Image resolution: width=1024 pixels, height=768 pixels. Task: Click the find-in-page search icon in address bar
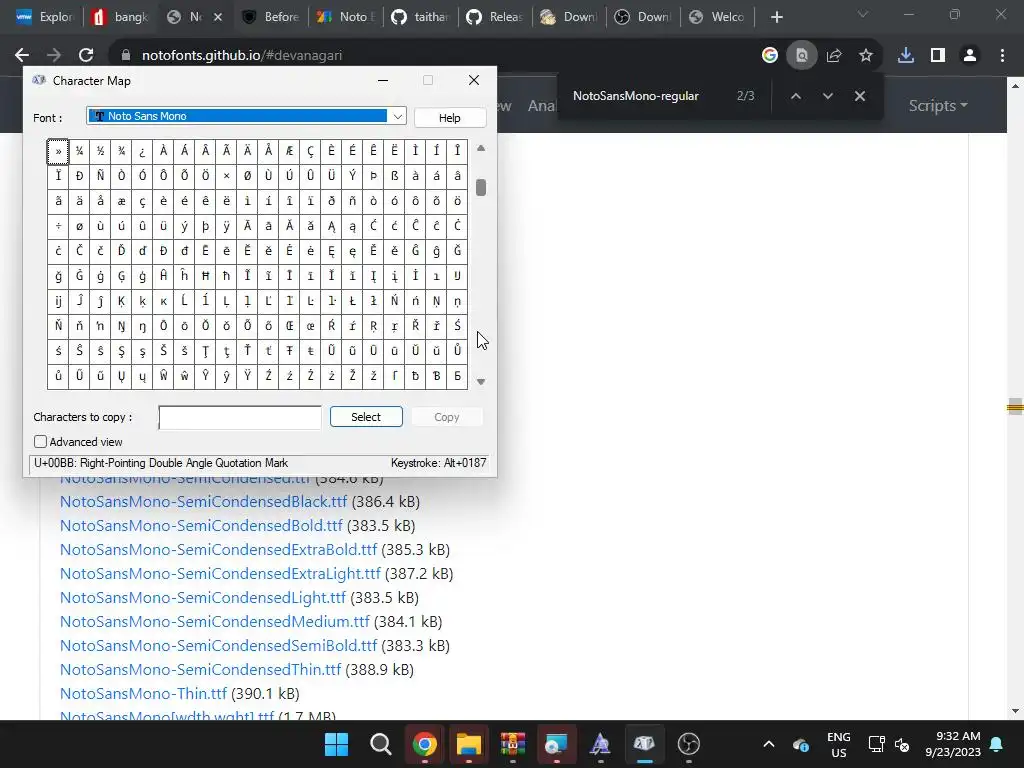point(802,56)
